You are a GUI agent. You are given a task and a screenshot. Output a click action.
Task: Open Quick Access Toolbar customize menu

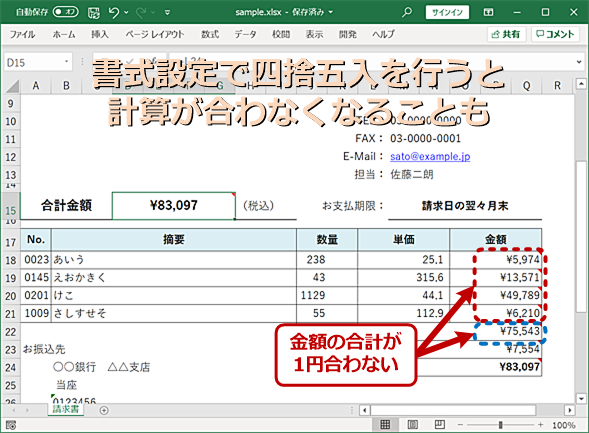click(x=168, y=13)
